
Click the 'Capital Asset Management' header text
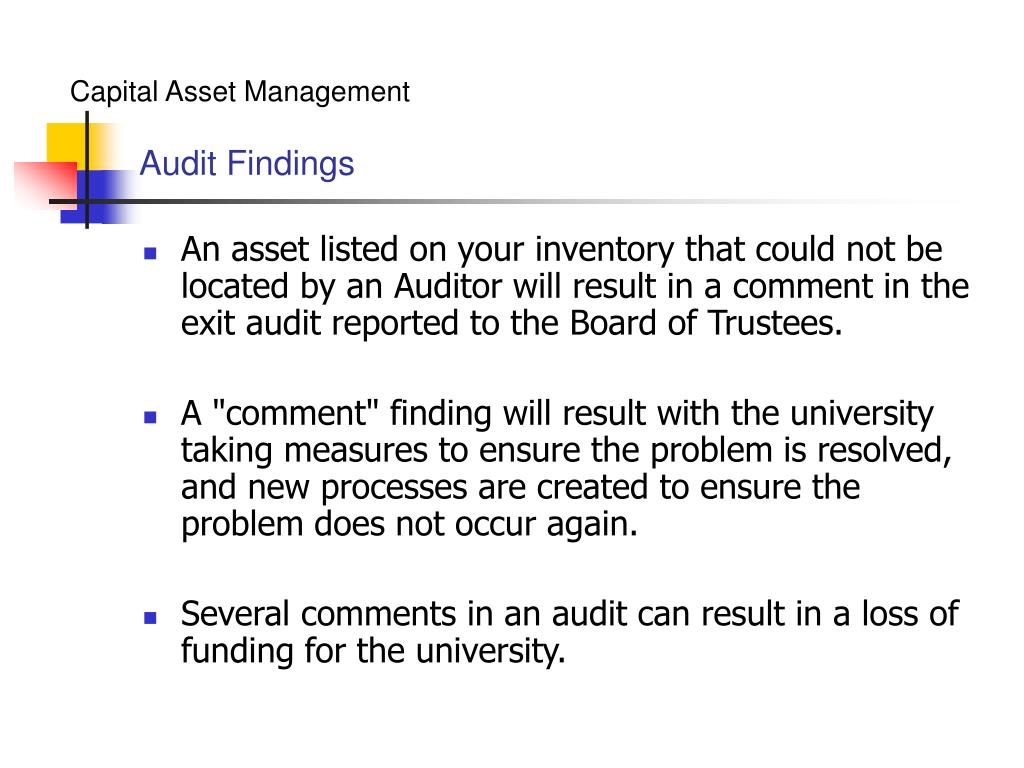[240, 92]
